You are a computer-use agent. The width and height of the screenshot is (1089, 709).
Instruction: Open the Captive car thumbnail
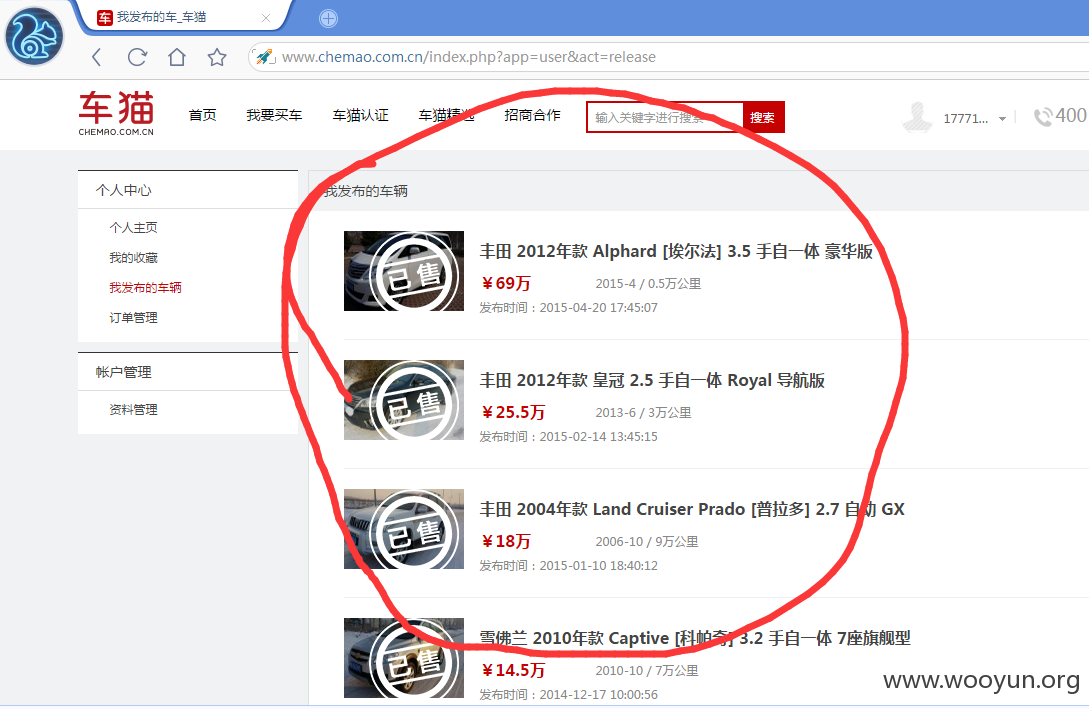coord(404,658)
